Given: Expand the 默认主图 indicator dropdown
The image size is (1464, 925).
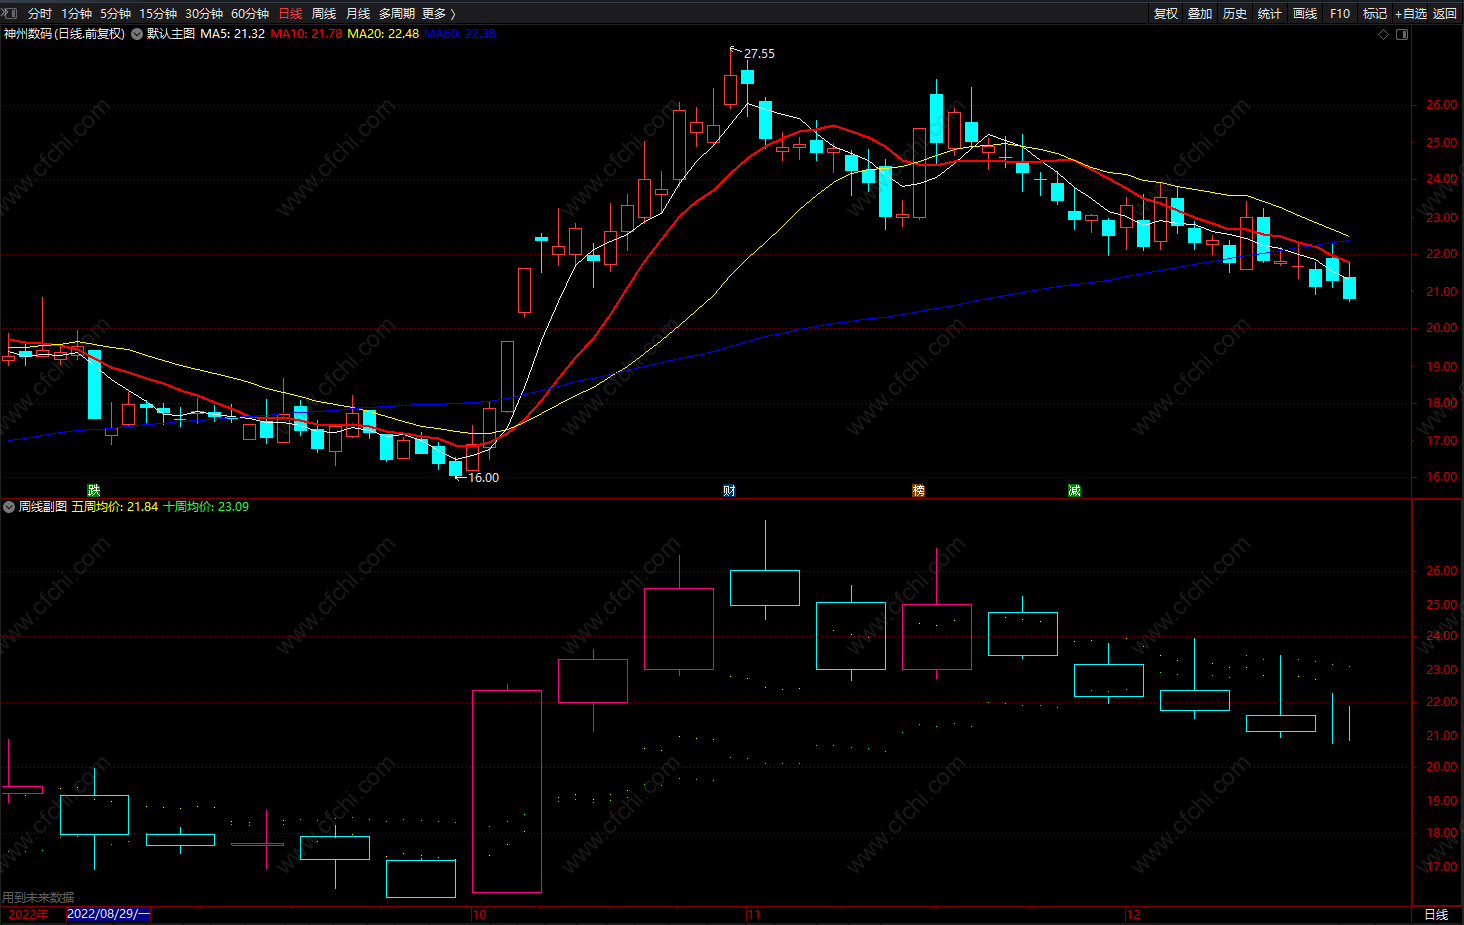Looking at the screenshot, I should tap(137, 34).
